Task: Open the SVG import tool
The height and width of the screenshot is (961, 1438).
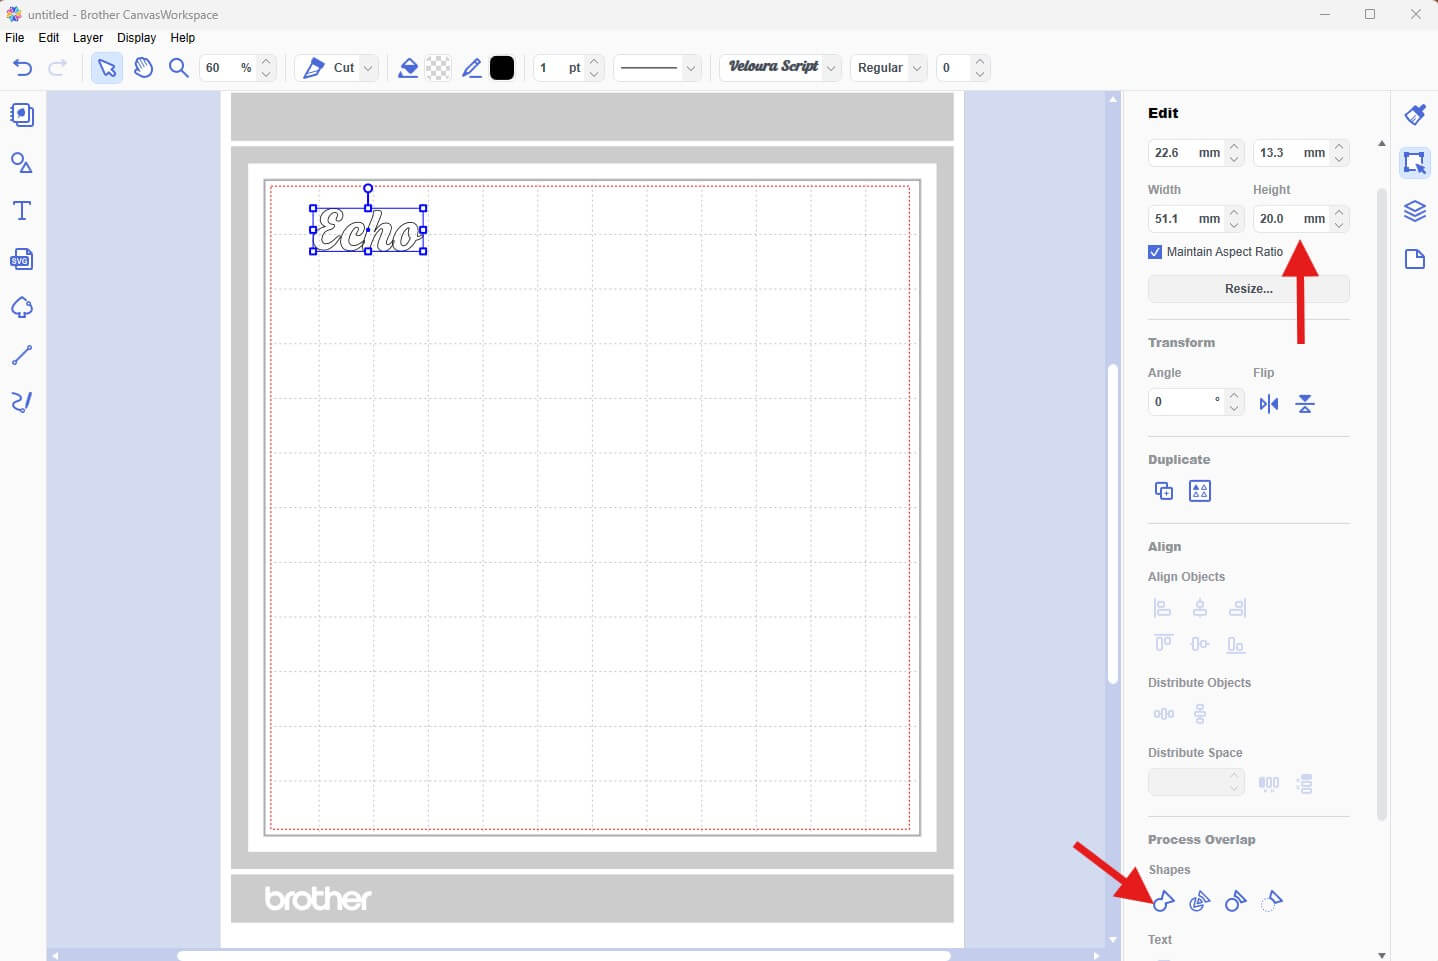Action: point(21,258)
